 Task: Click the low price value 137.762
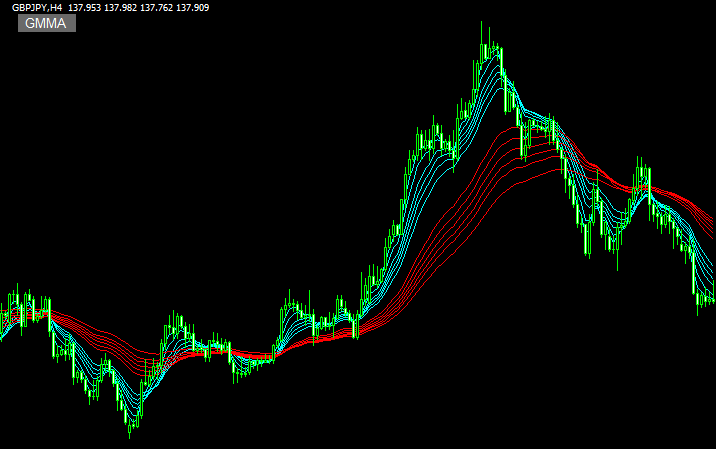click(156, 7)
